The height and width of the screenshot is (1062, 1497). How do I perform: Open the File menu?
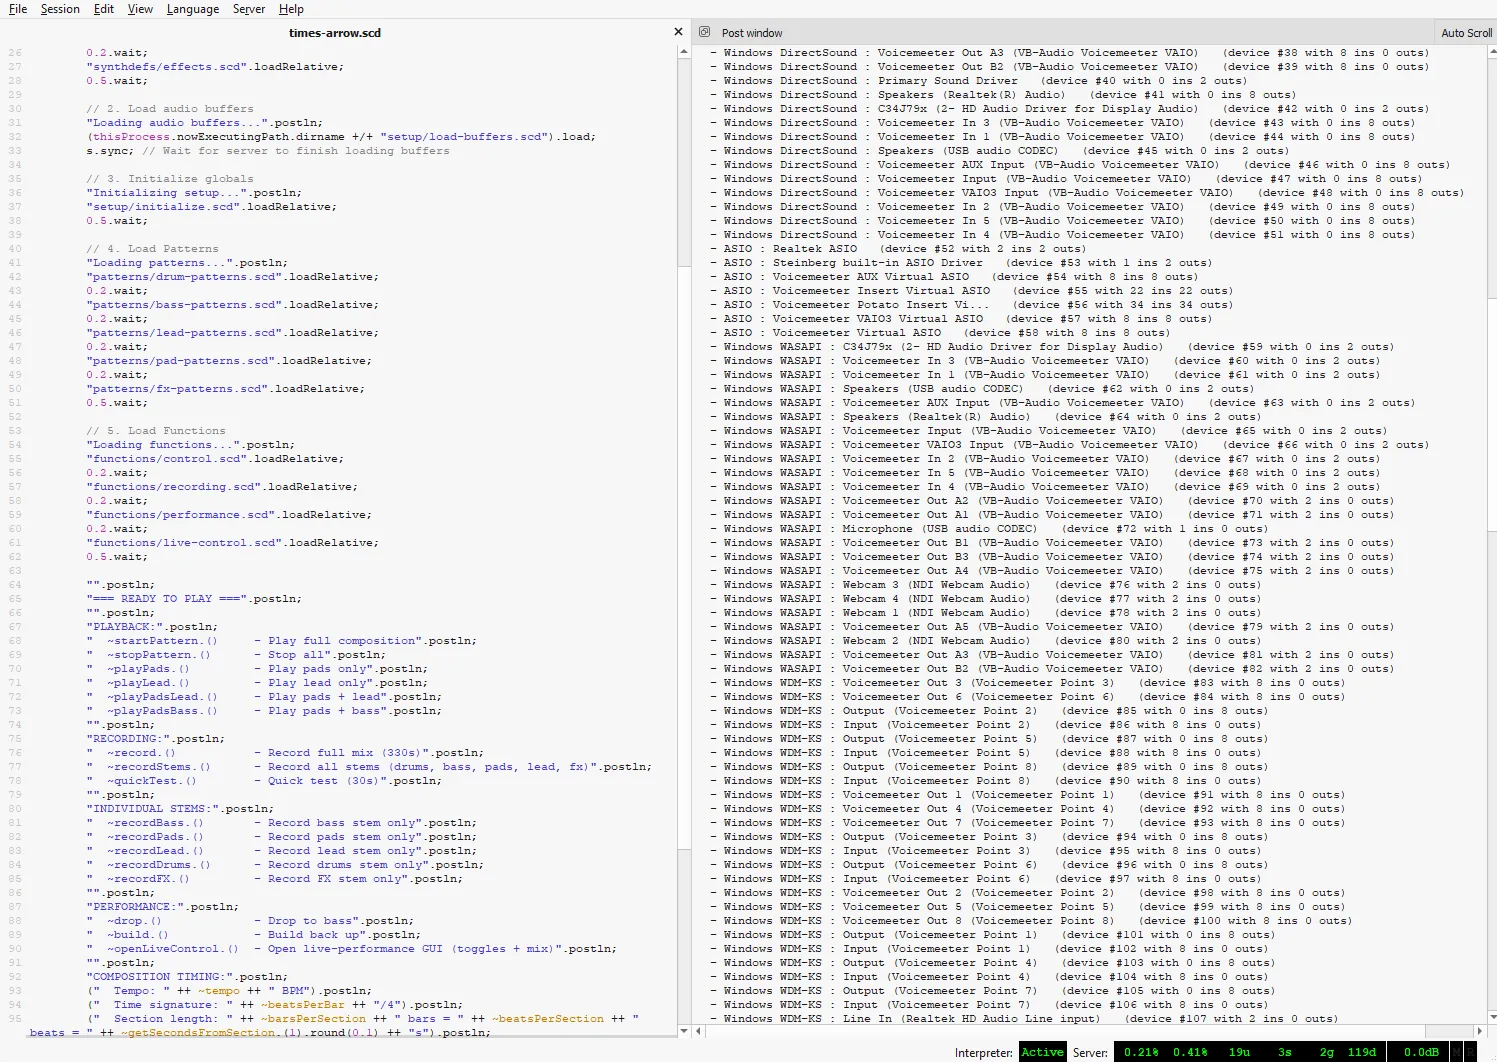pos(17,9)
